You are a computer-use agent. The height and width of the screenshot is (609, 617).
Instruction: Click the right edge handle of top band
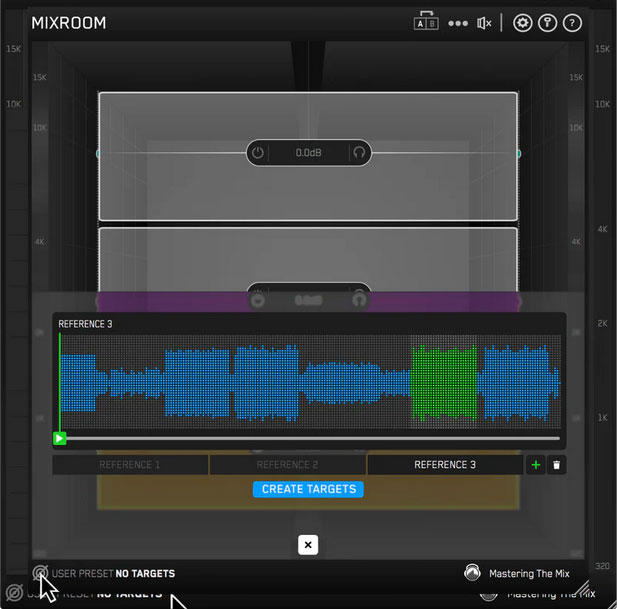pos(519,153)
